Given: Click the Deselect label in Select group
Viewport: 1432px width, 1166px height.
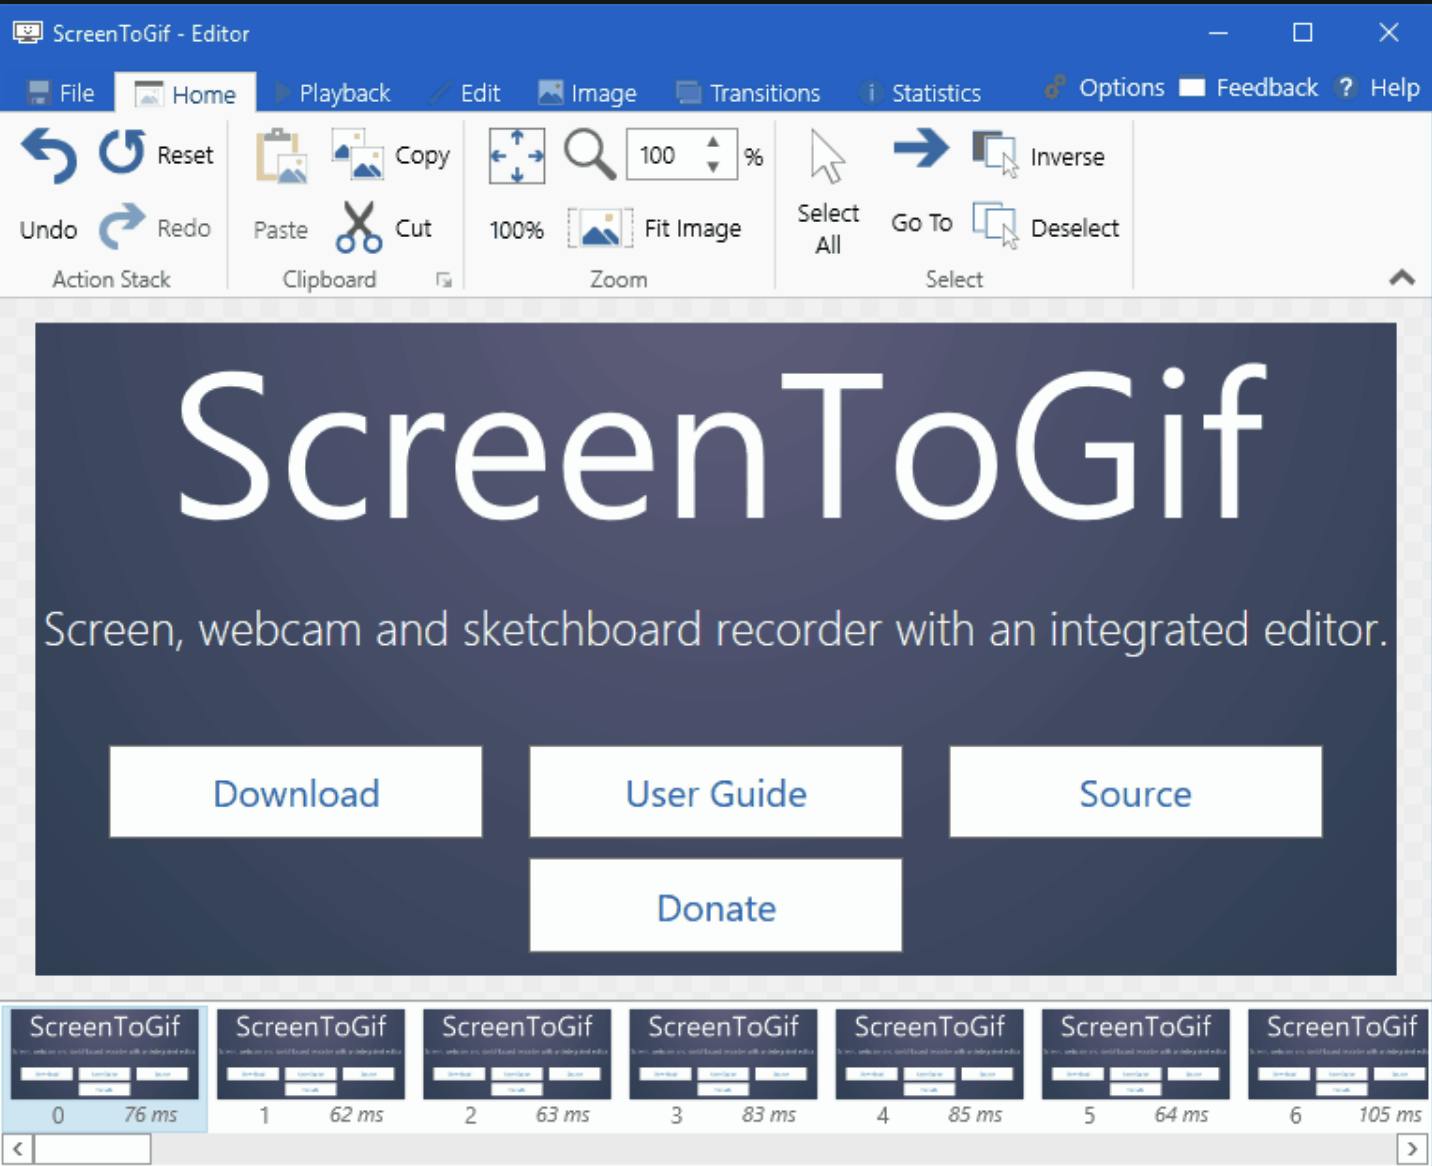Looking at the screenshot, I should click(1075, 228).
